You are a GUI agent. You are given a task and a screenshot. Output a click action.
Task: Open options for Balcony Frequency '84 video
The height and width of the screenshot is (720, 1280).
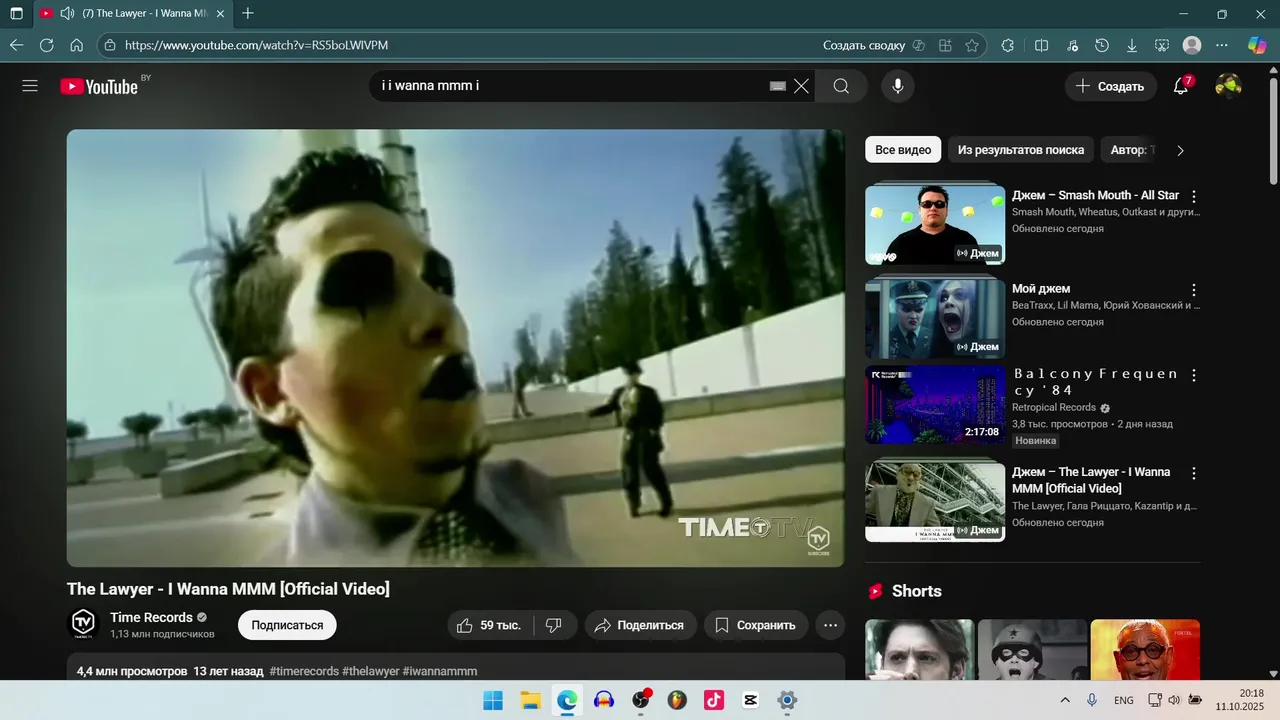click(x=1193, y=376)
